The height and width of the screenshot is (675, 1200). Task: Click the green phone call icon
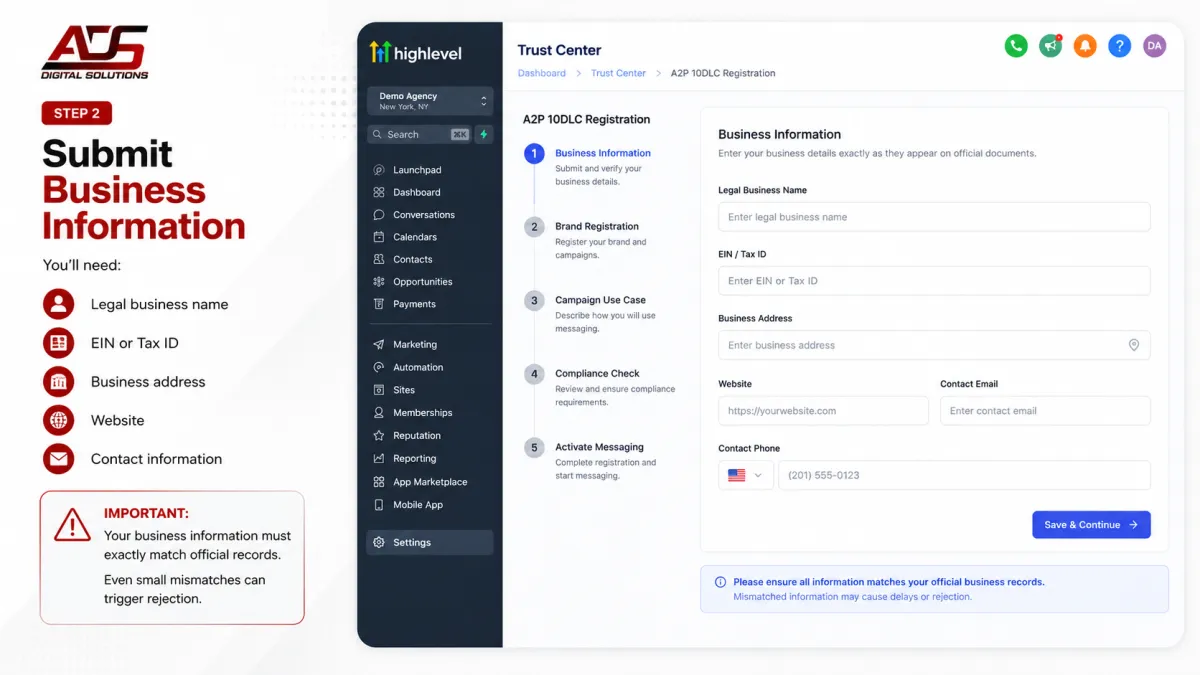[x=1016, y=46]
